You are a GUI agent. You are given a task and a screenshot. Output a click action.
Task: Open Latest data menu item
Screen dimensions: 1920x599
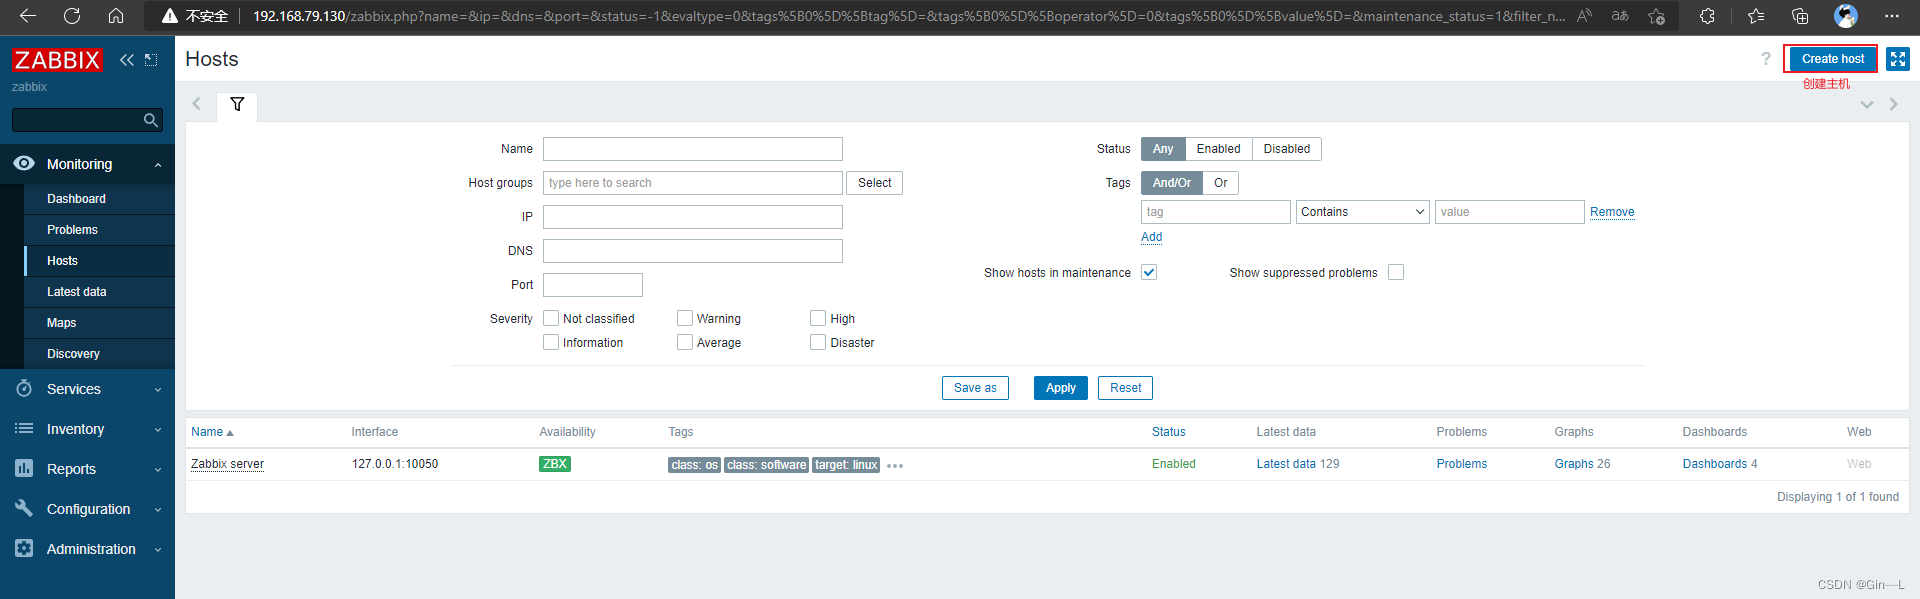(99, 292)
